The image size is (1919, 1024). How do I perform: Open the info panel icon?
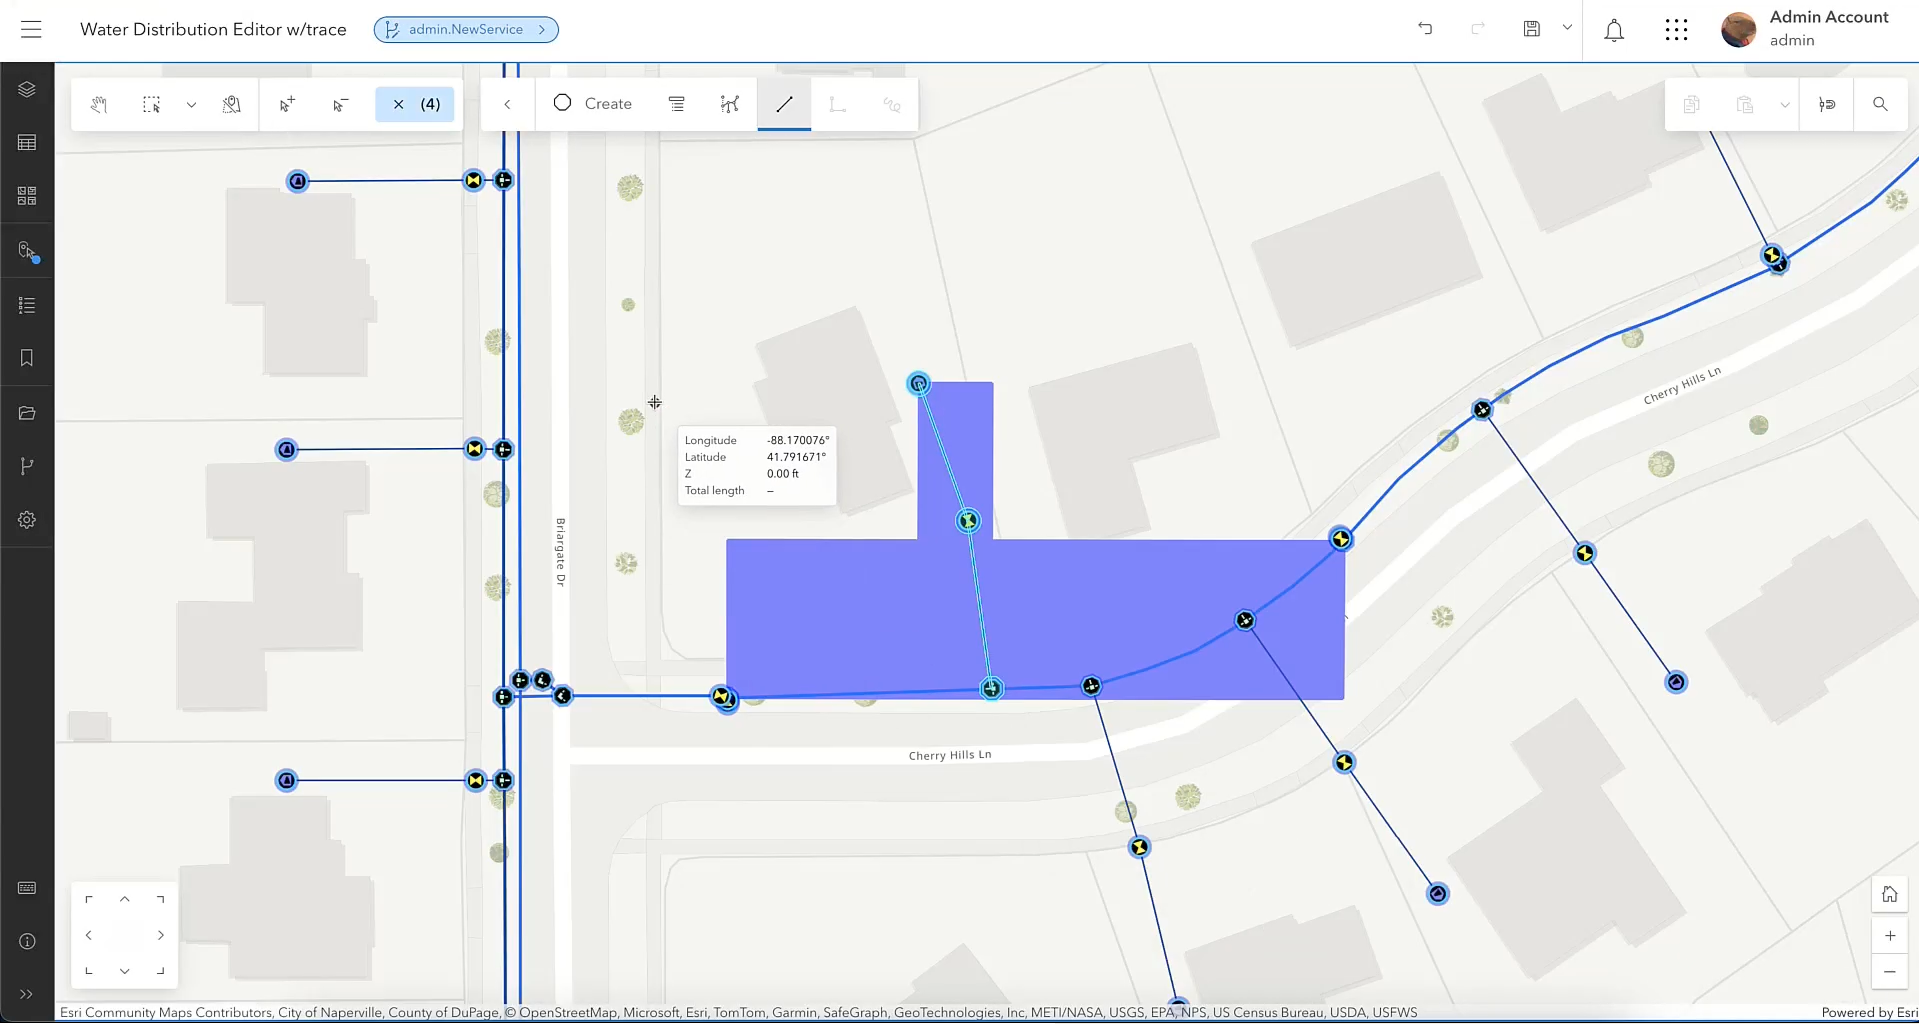(x=27, y=941)
